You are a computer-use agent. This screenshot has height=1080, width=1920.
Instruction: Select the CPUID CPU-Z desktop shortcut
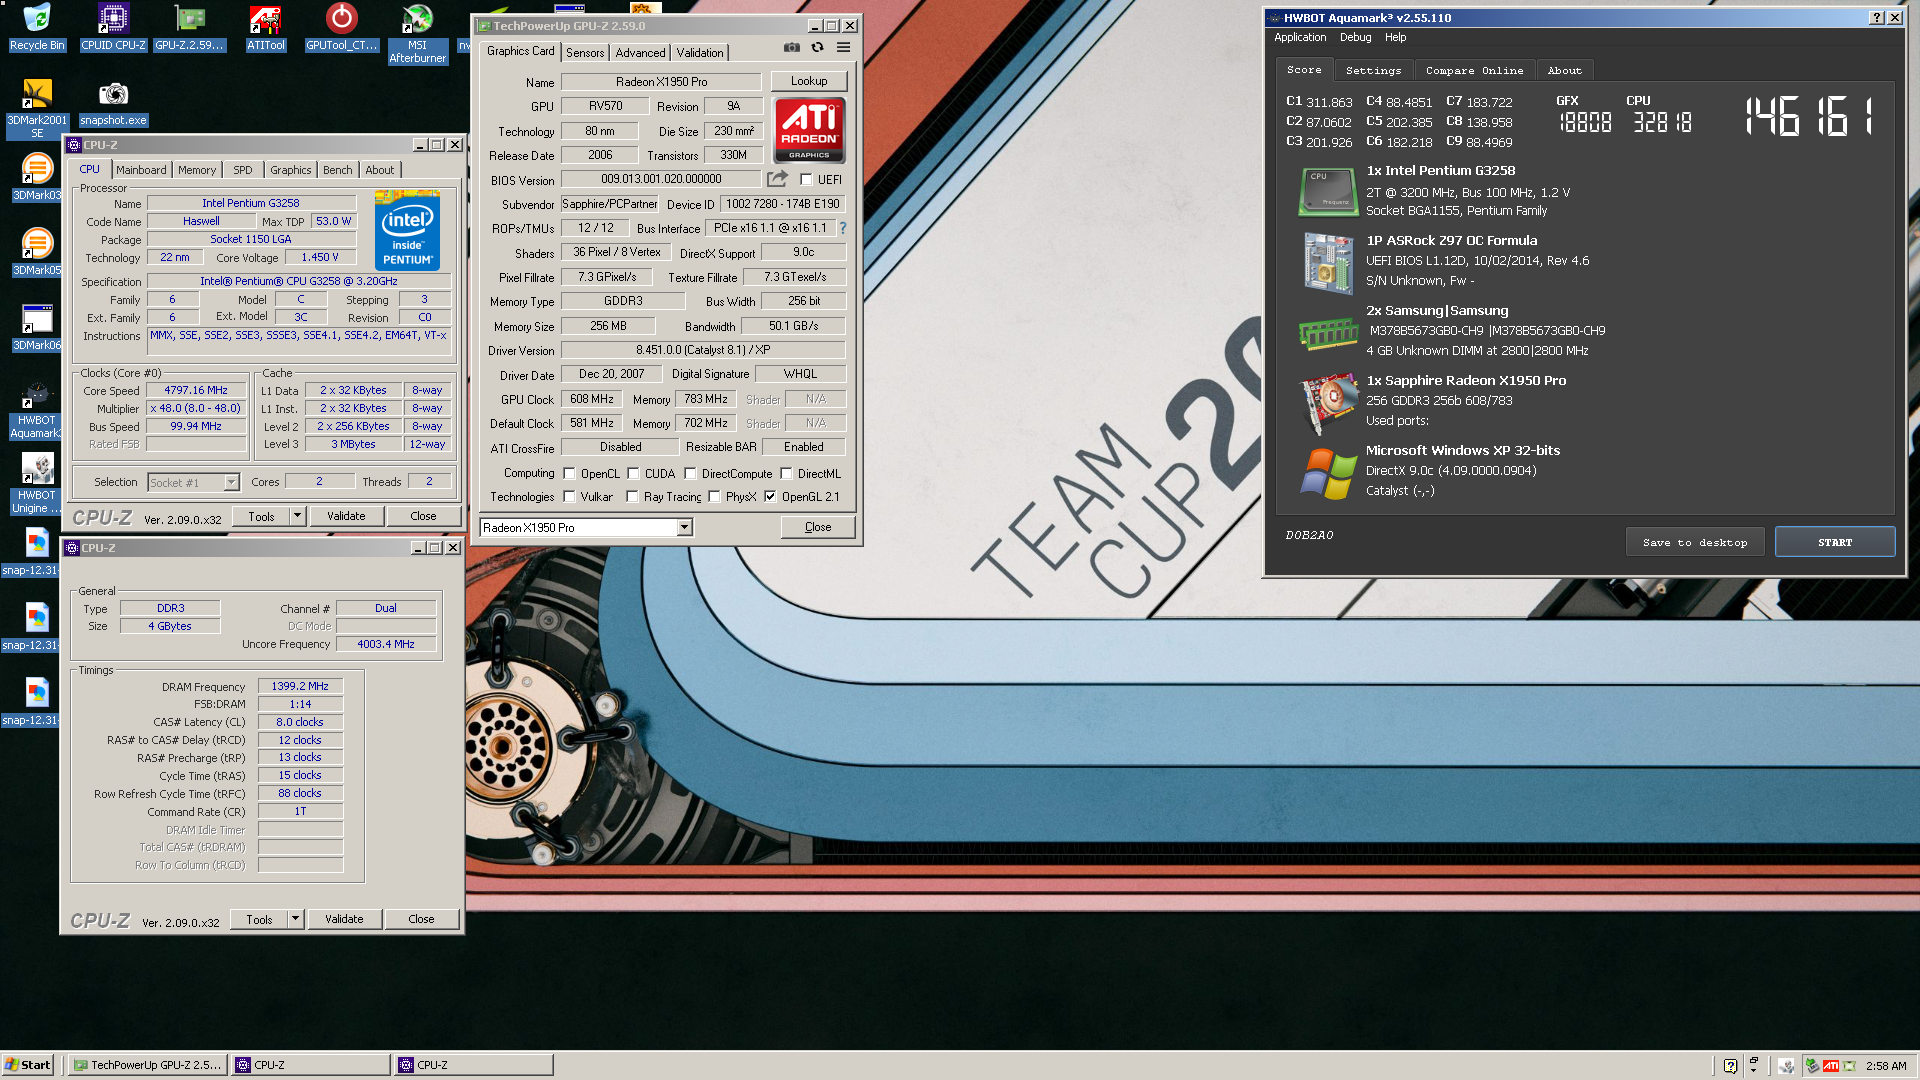coord(113,27)
